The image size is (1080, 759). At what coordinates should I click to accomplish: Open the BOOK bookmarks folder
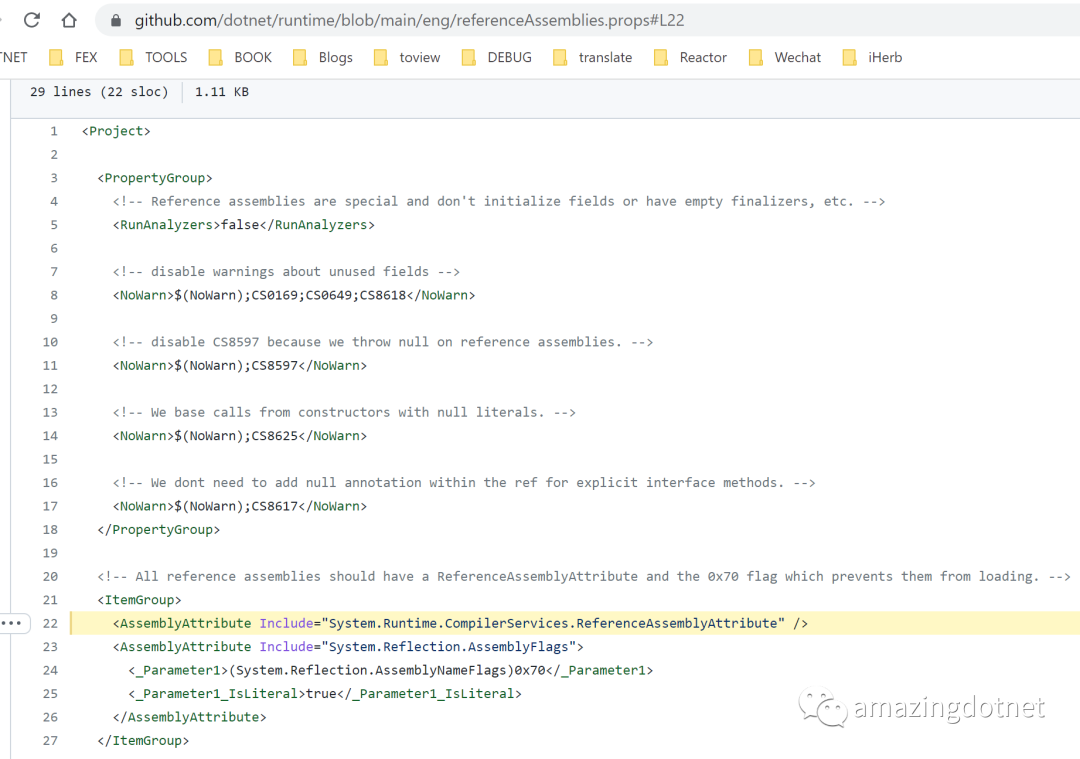[240, 57]
